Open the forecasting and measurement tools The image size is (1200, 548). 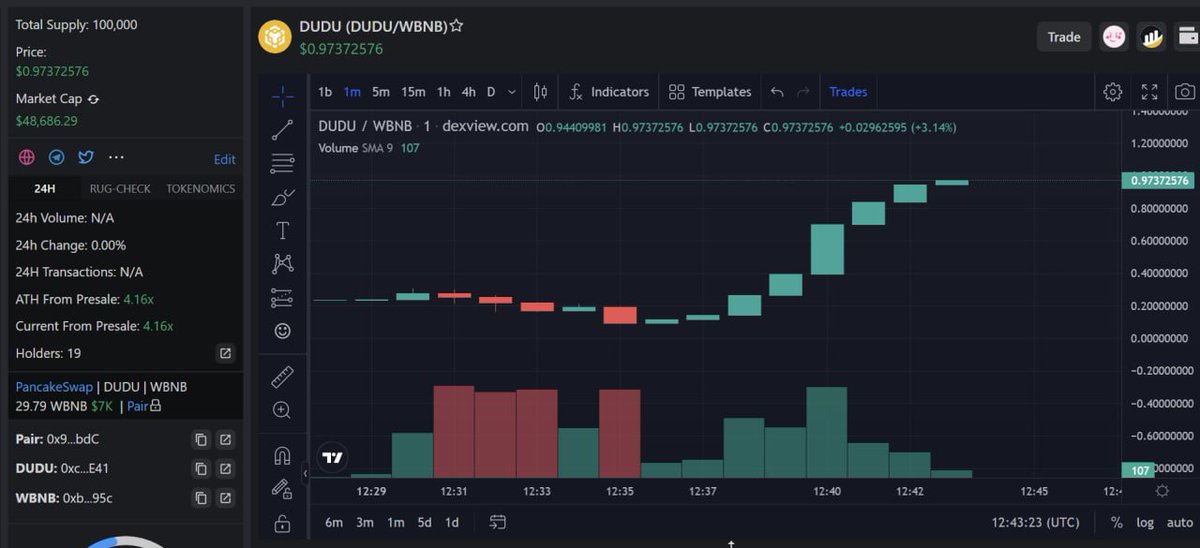[x=283, y=297]
